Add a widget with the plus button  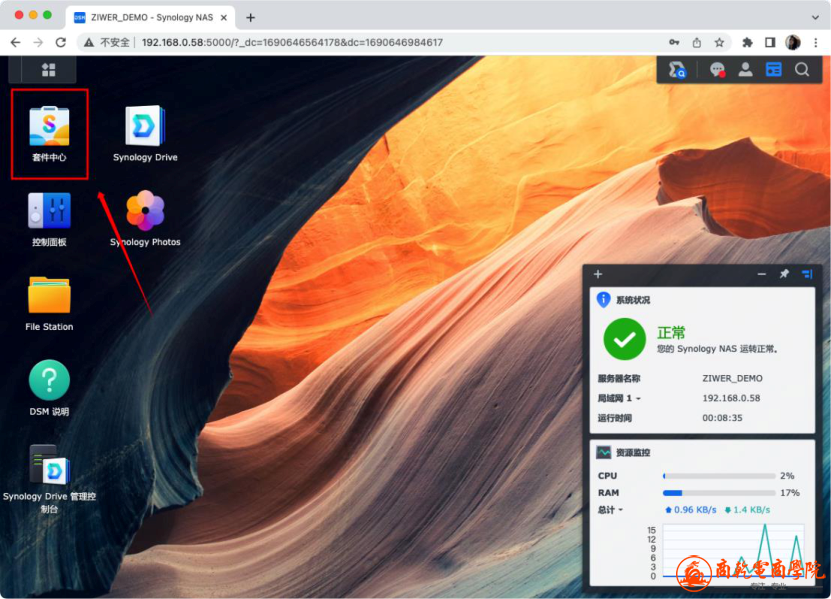(x=598, y=274)
